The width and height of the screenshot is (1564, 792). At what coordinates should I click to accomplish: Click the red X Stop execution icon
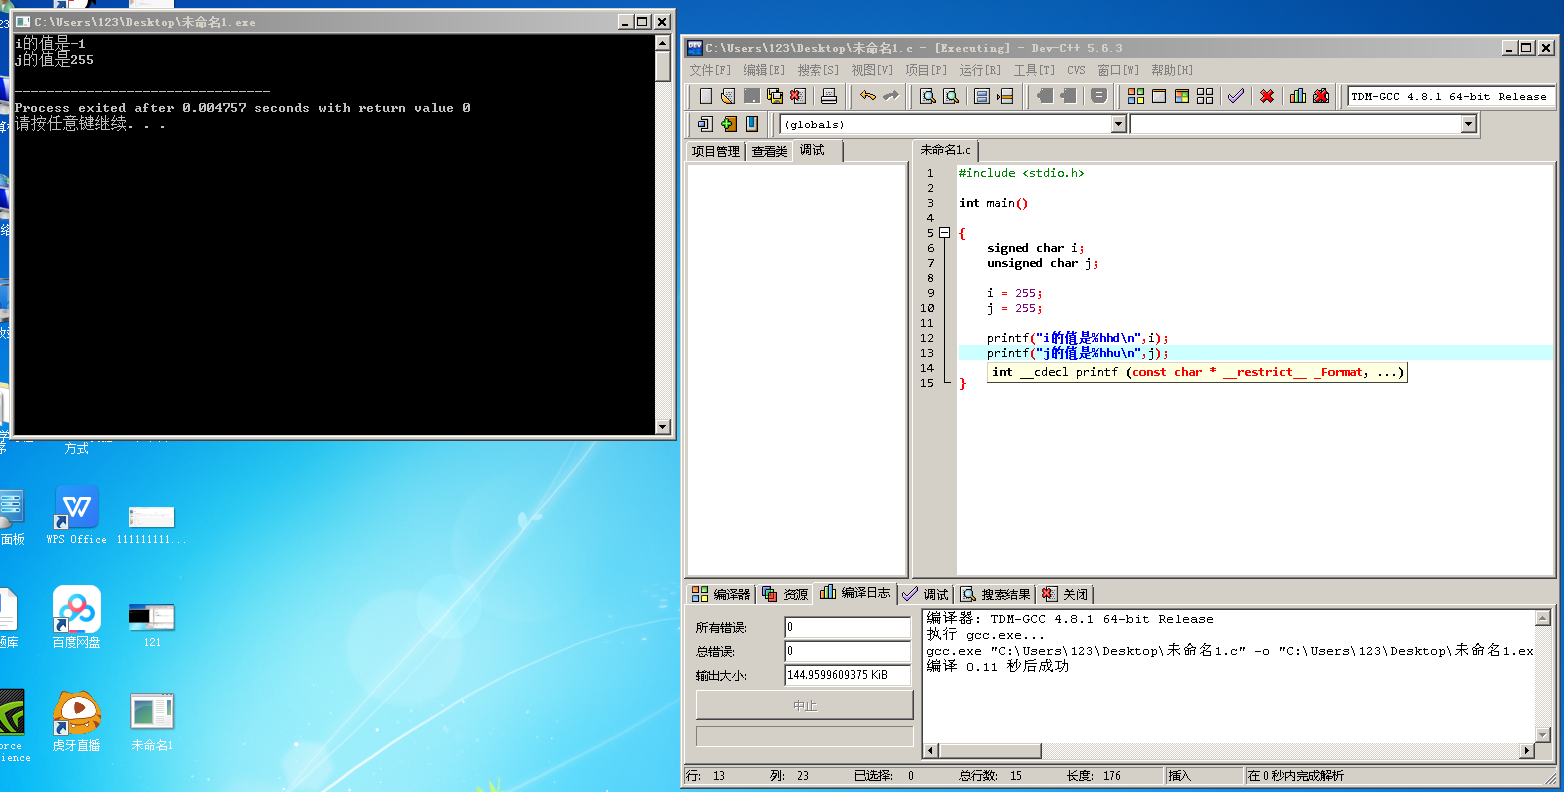click(x=1267, y=96)
